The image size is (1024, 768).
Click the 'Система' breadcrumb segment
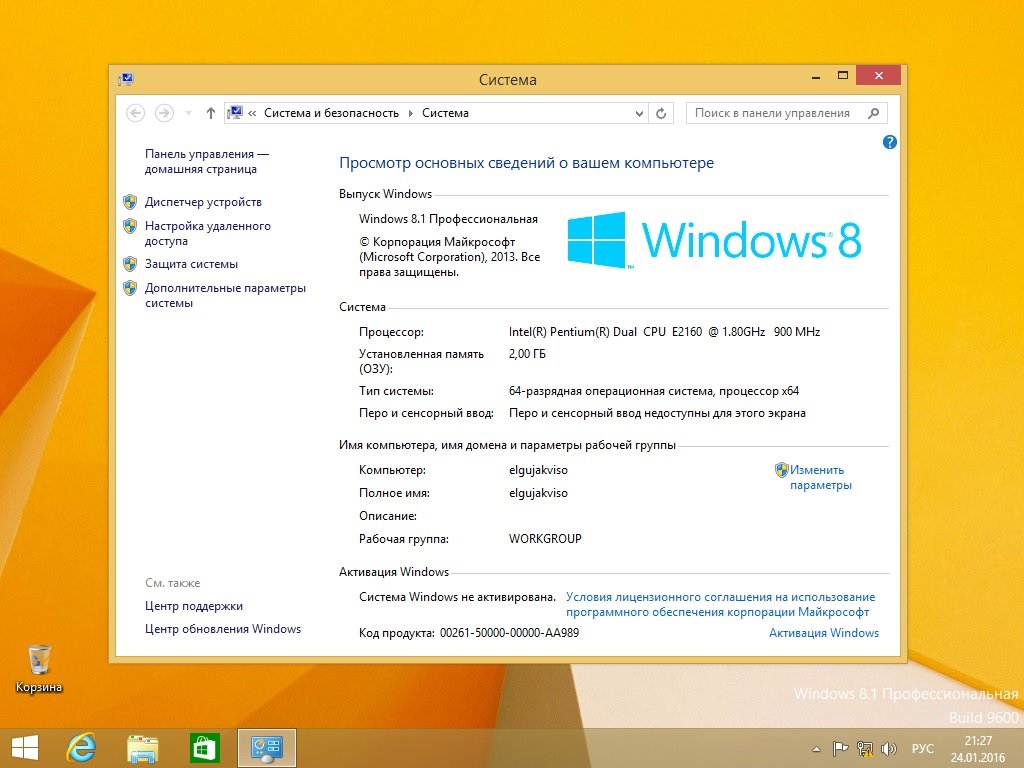[445, 113]
